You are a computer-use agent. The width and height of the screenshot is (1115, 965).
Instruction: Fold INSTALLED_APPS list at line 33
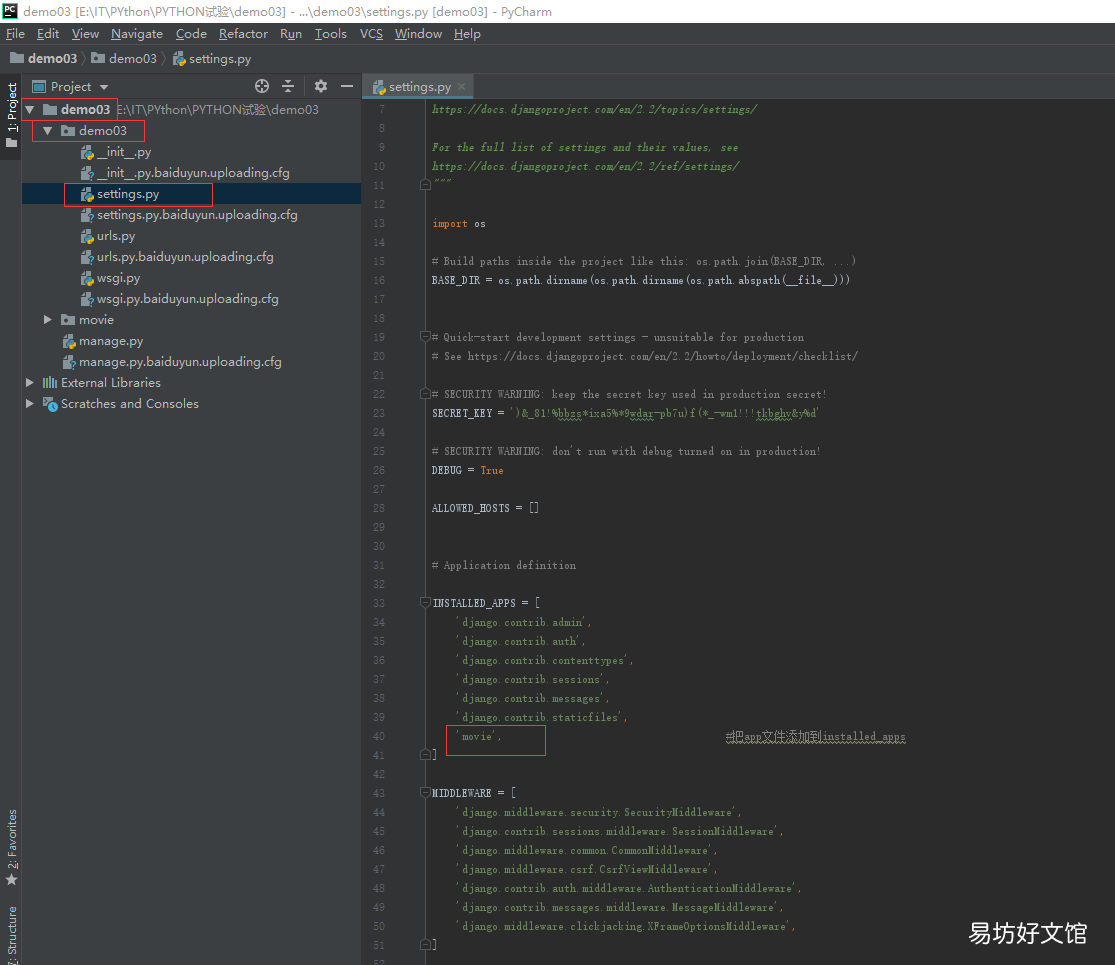[425, 602]
